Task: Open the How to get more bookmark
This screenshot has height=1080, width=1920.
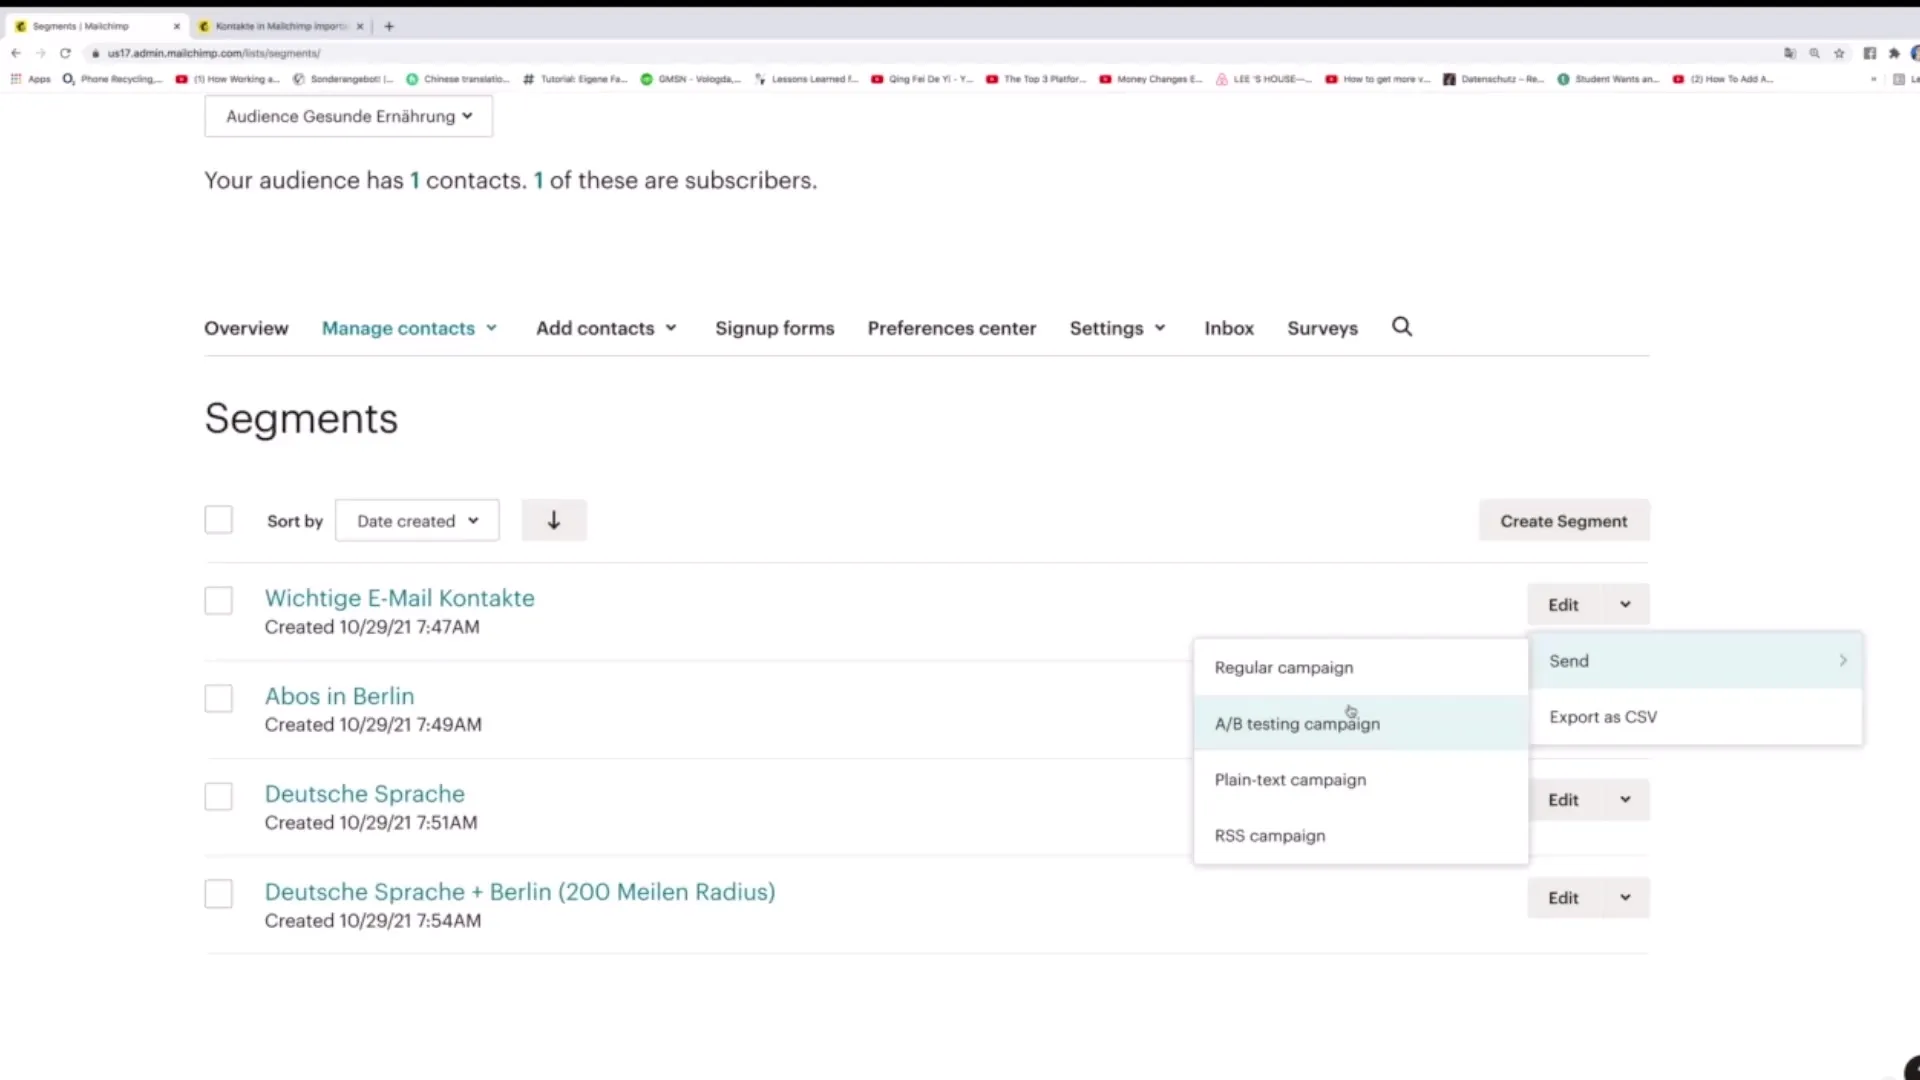Action: [1378, 79]
